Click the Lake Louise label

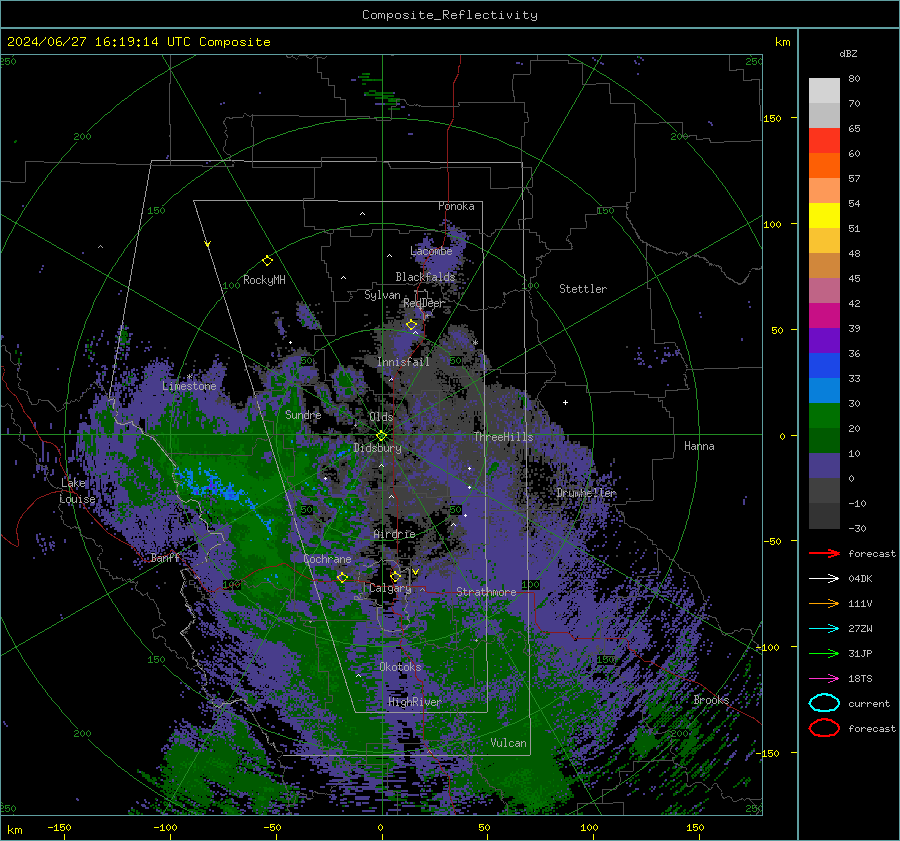[x=77, y=491]
